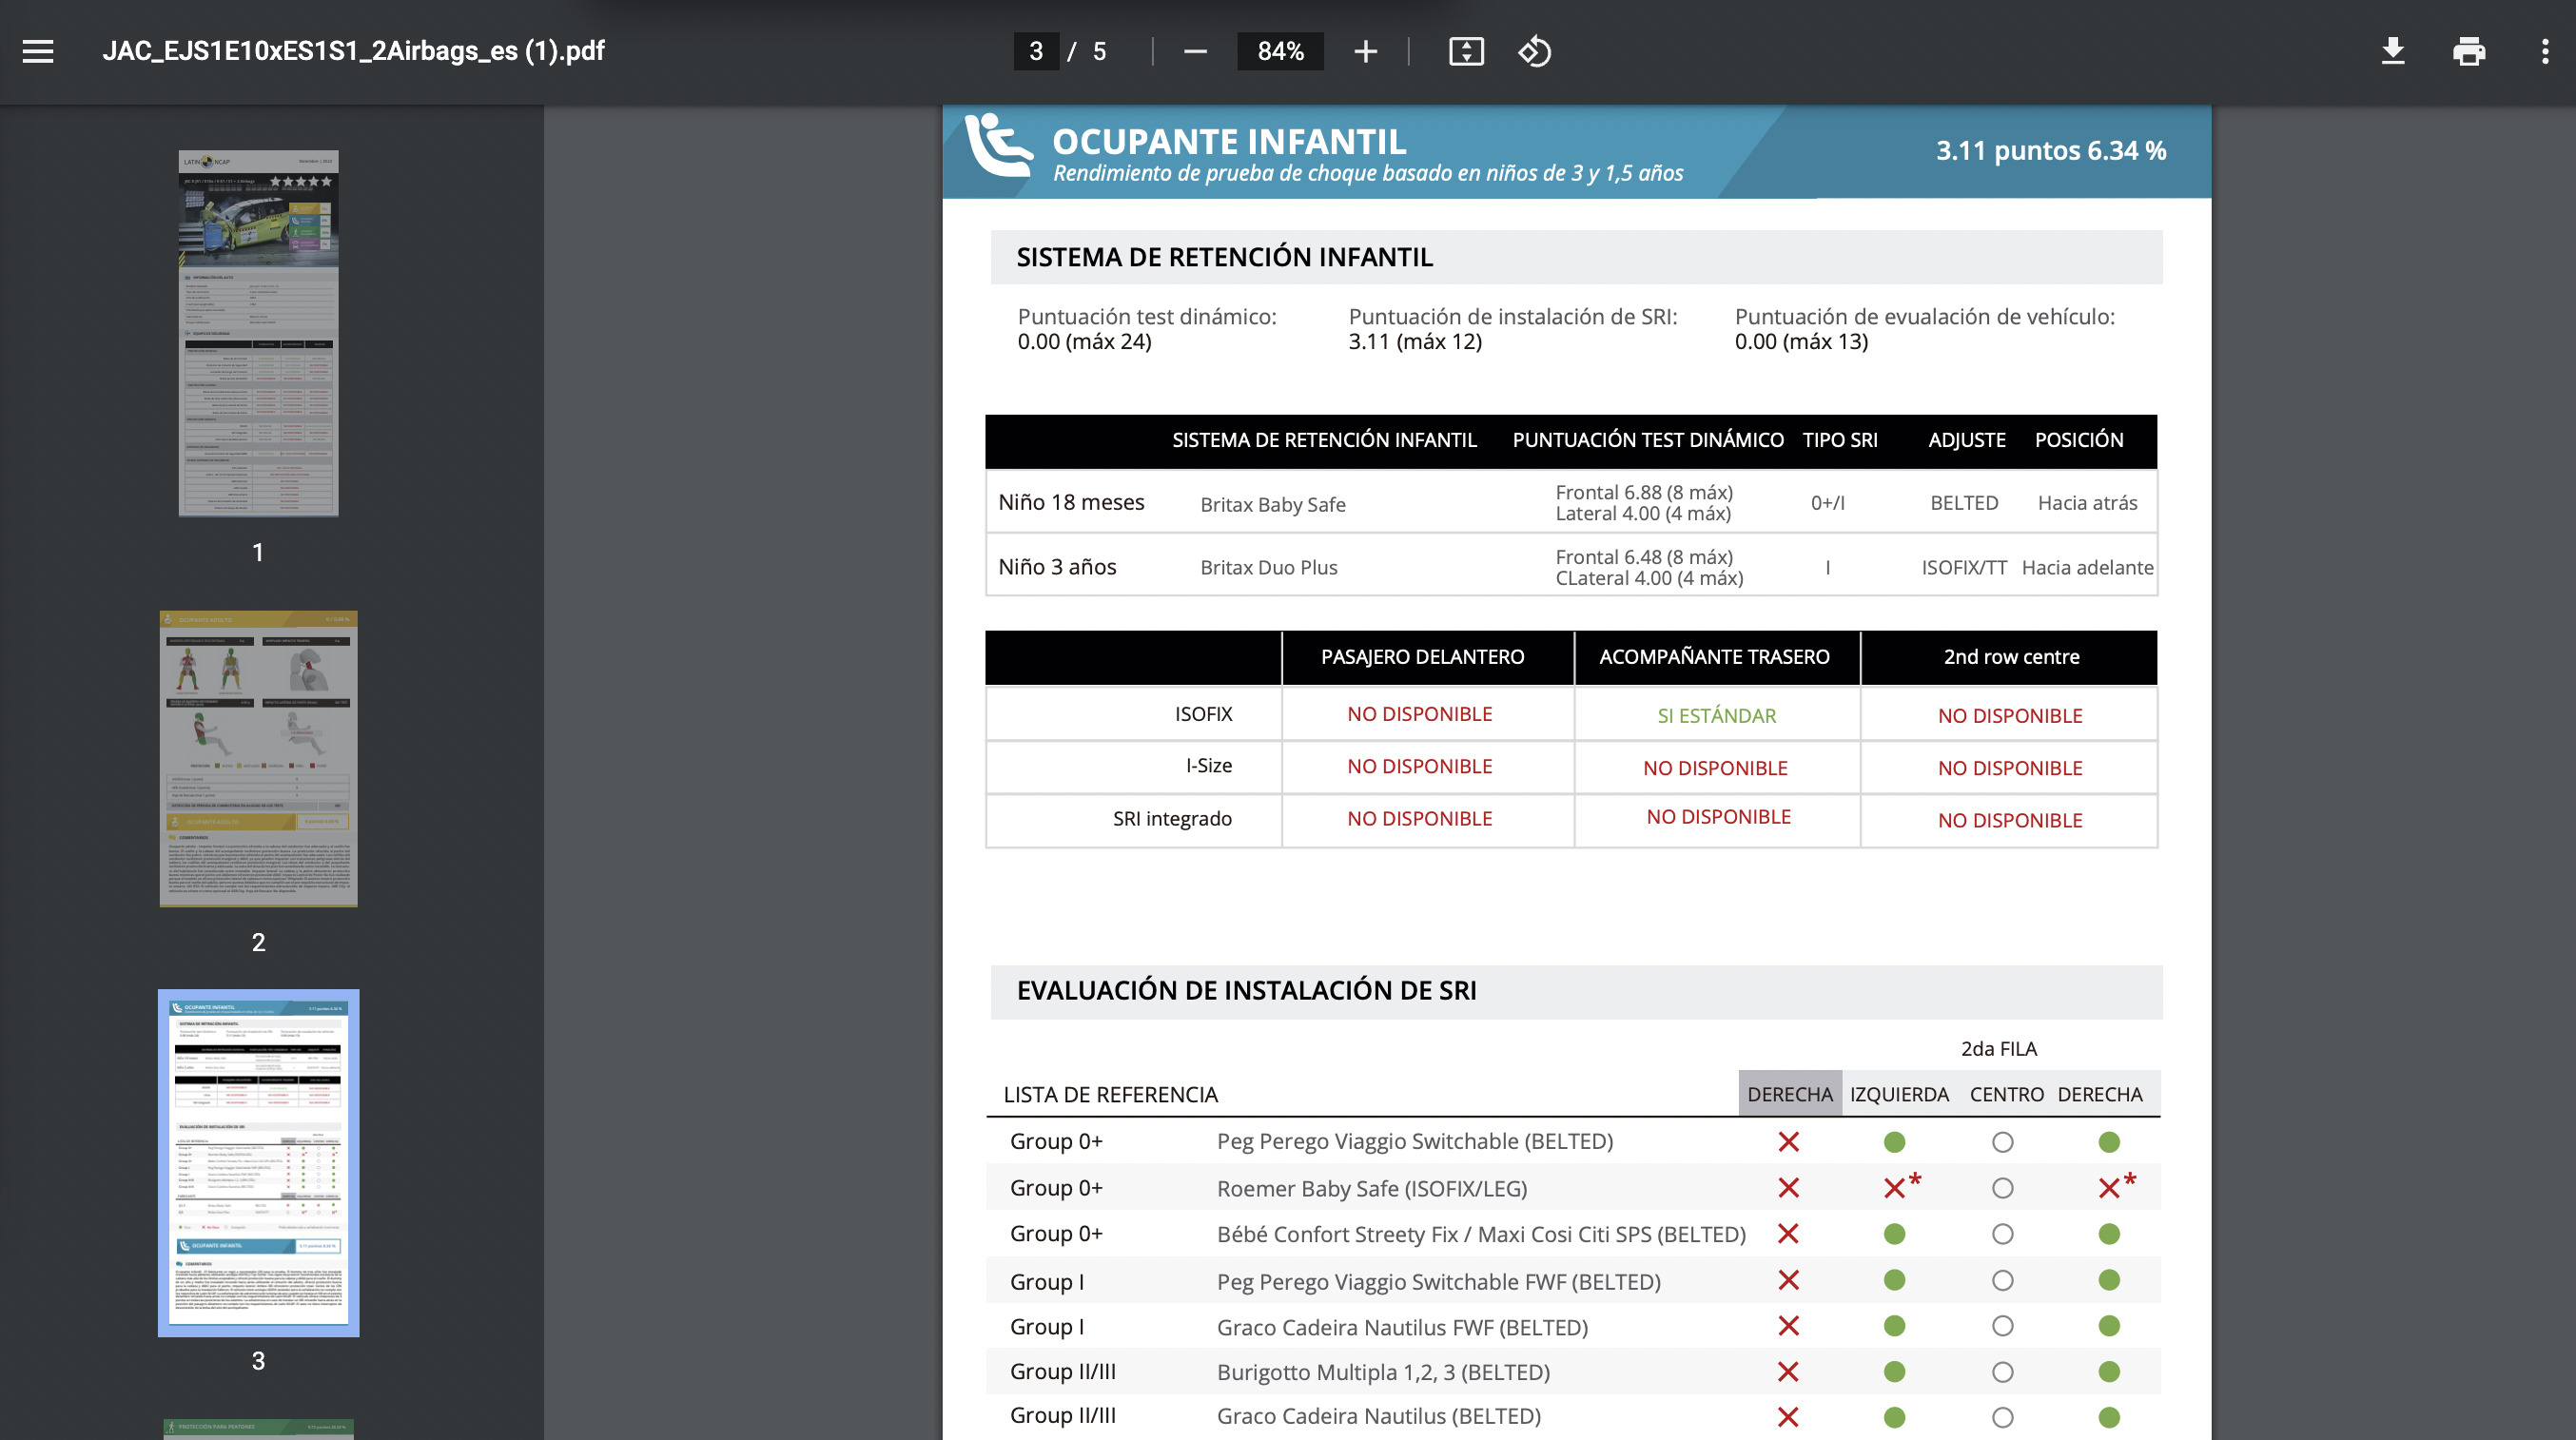Viewport: 2576px width, 1440px height.
Task: Click the child seat icon in header
Action: 997,147
